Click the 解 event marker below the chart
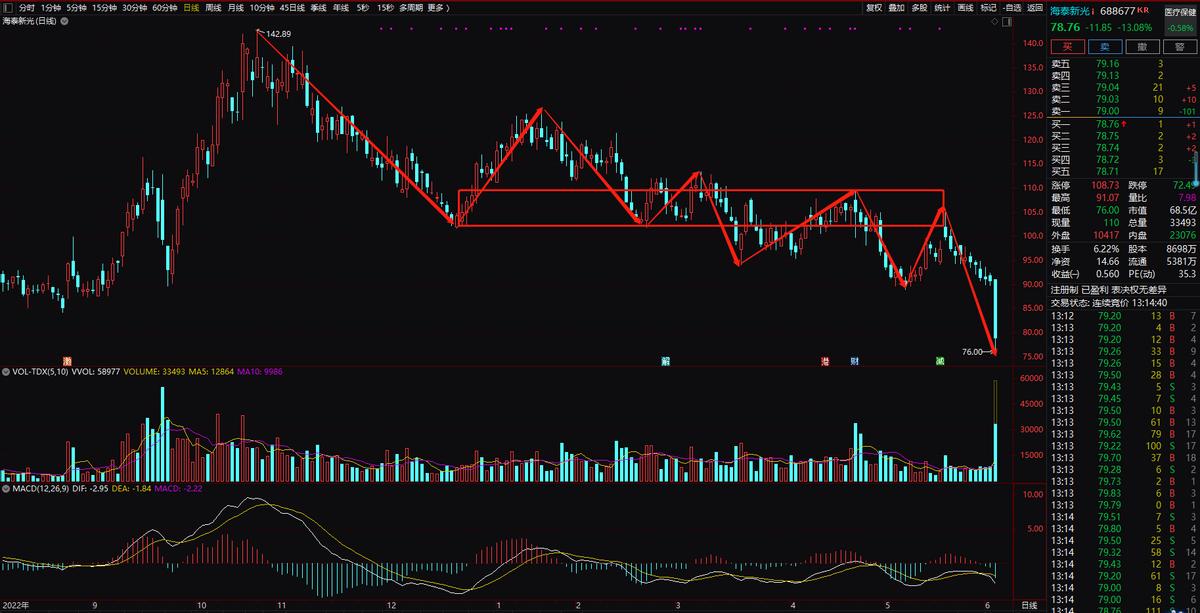 [x=666, y=359]
